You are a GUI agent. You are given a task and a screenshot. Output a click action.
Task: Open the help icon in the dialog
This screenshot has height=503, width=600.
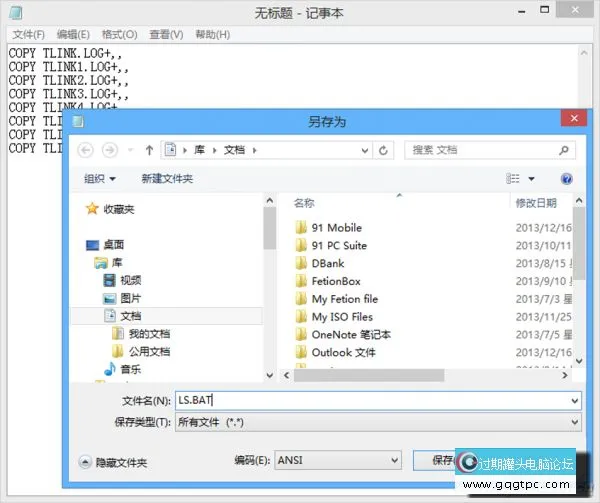click(x=566, y=179)
